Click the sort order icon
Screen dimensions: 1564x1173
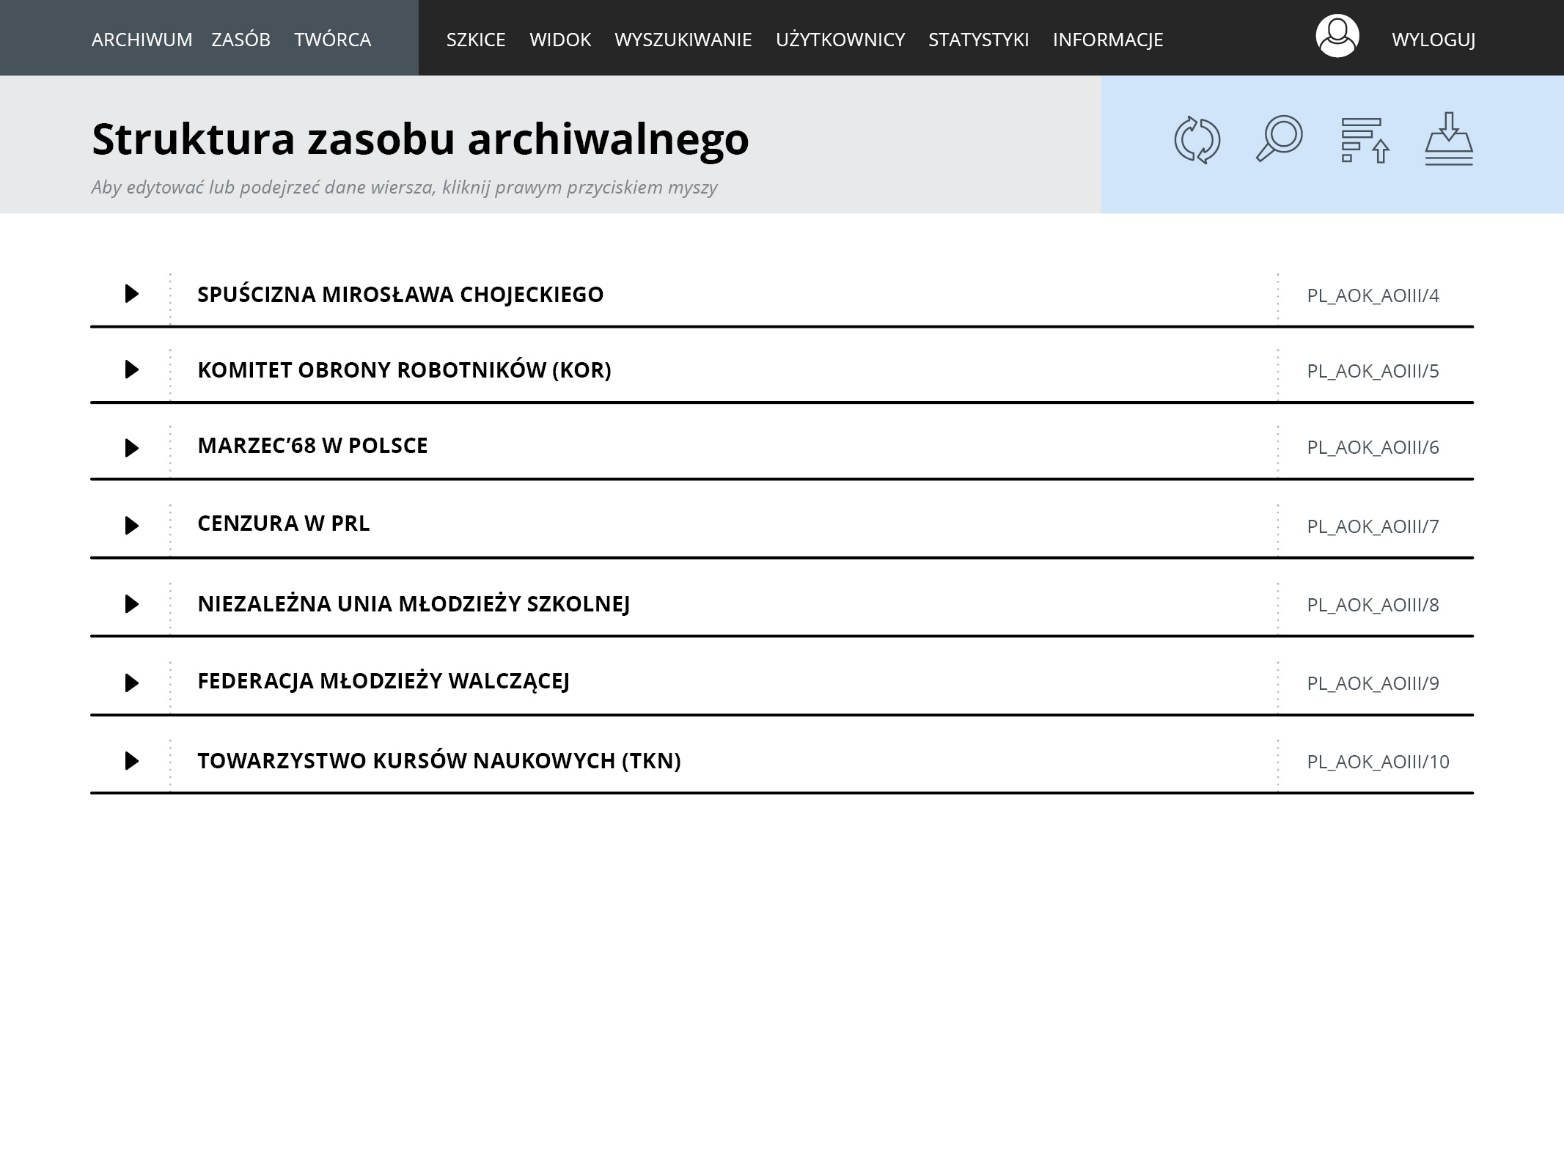click(x=1365, y=140)
